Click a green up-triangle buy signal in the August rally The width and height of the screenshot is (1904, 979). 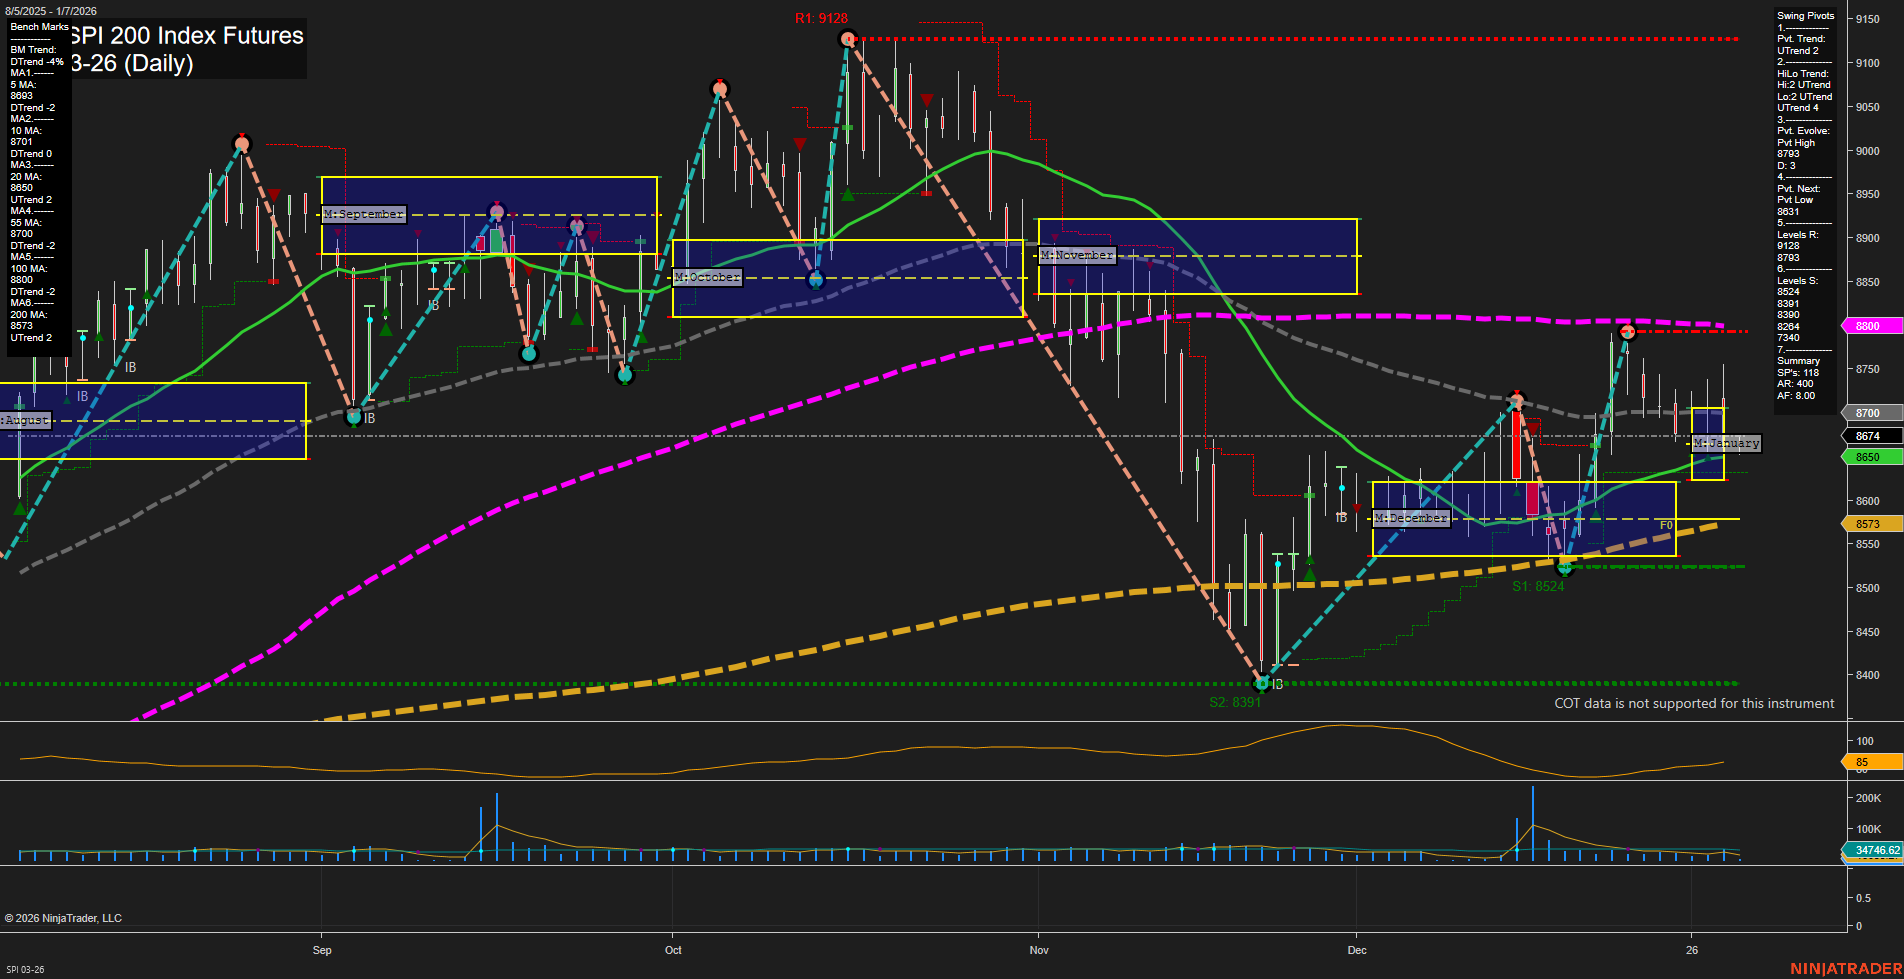point(98,336)
